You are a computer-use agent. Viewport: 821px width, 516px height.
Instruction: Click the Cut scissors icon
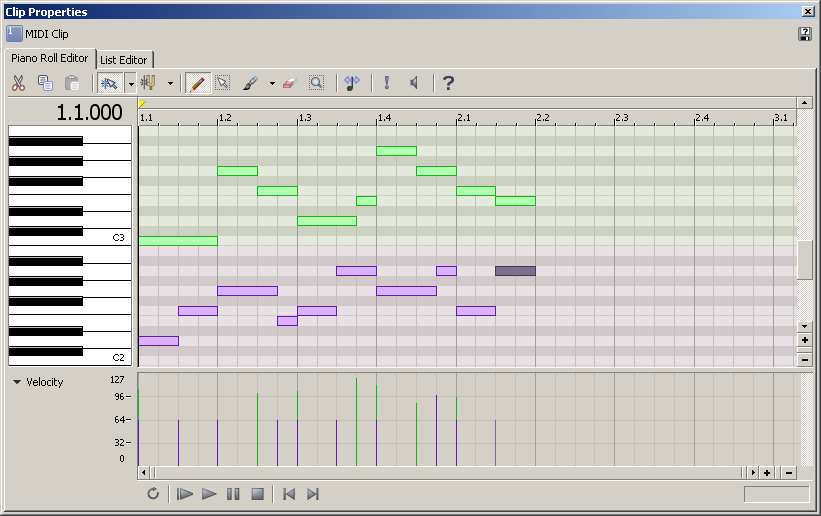tap(18, 83)
